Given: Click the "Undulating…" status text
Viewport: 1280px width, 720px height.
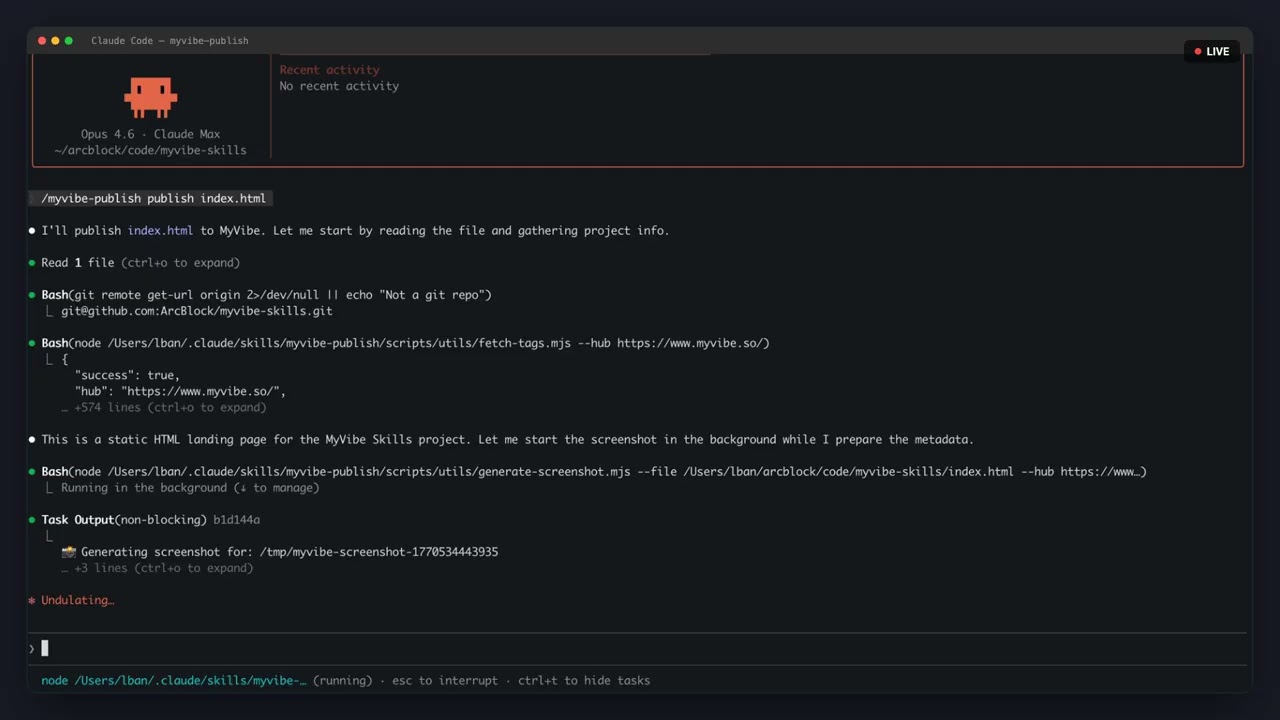Looking at the screenshot, I should click(x=78, y=601).
